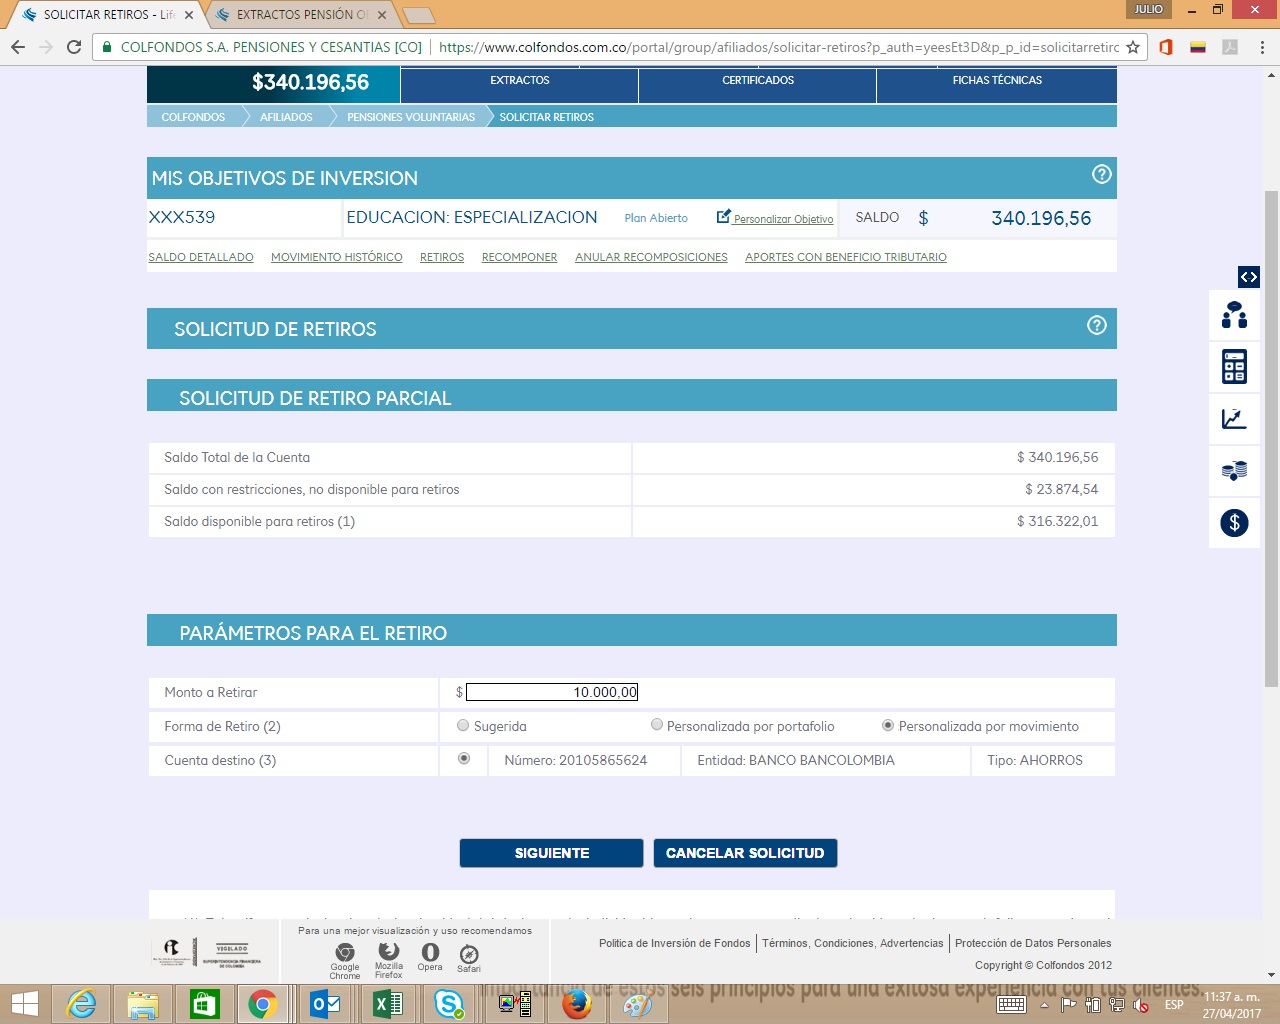Open the calculator icon in right sidebar
This screenshot has height=1024, width=1280.
pos(1234,367)
